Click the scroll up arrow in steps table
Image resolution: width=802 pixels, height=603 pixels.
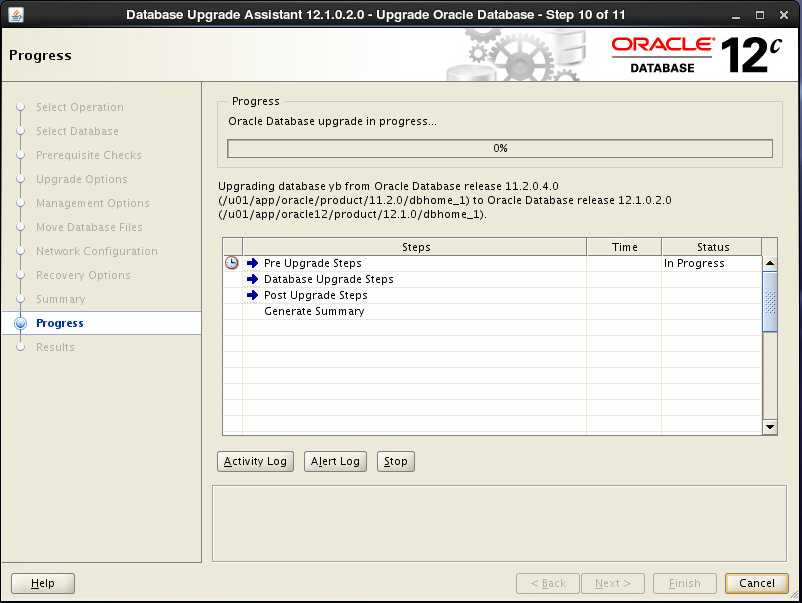770,263
